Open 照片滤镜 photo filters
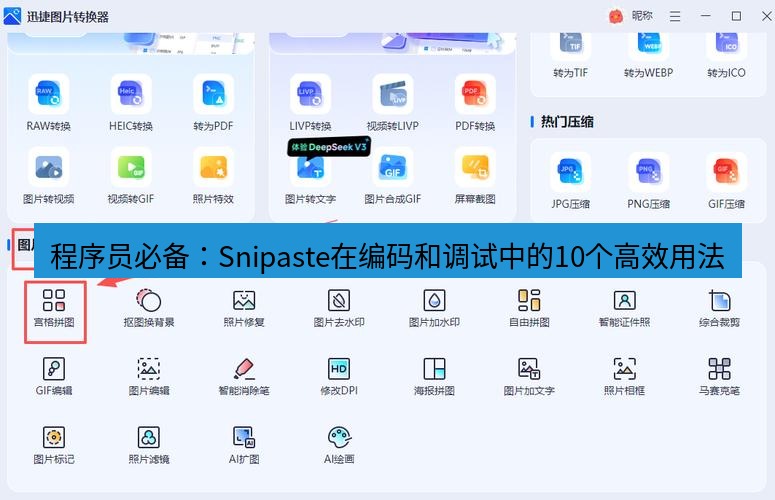 [149, 445]
